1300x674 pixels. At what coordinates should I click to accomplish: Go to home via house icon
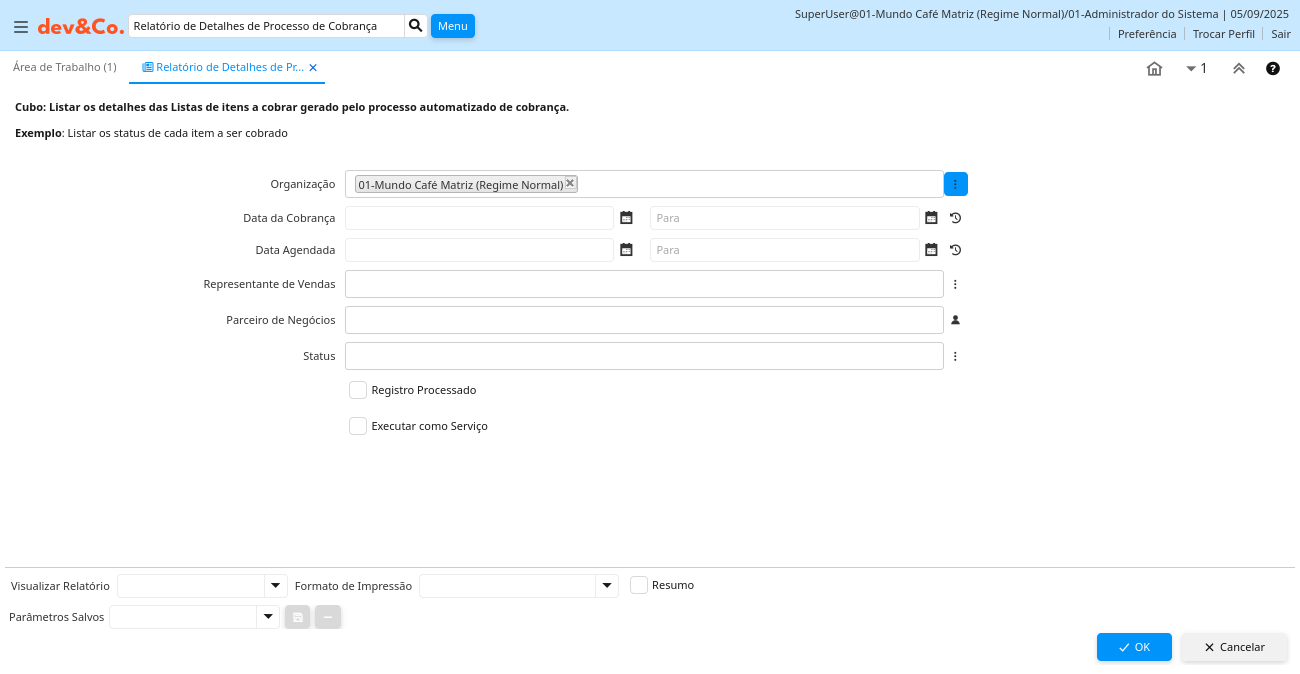1154,69
